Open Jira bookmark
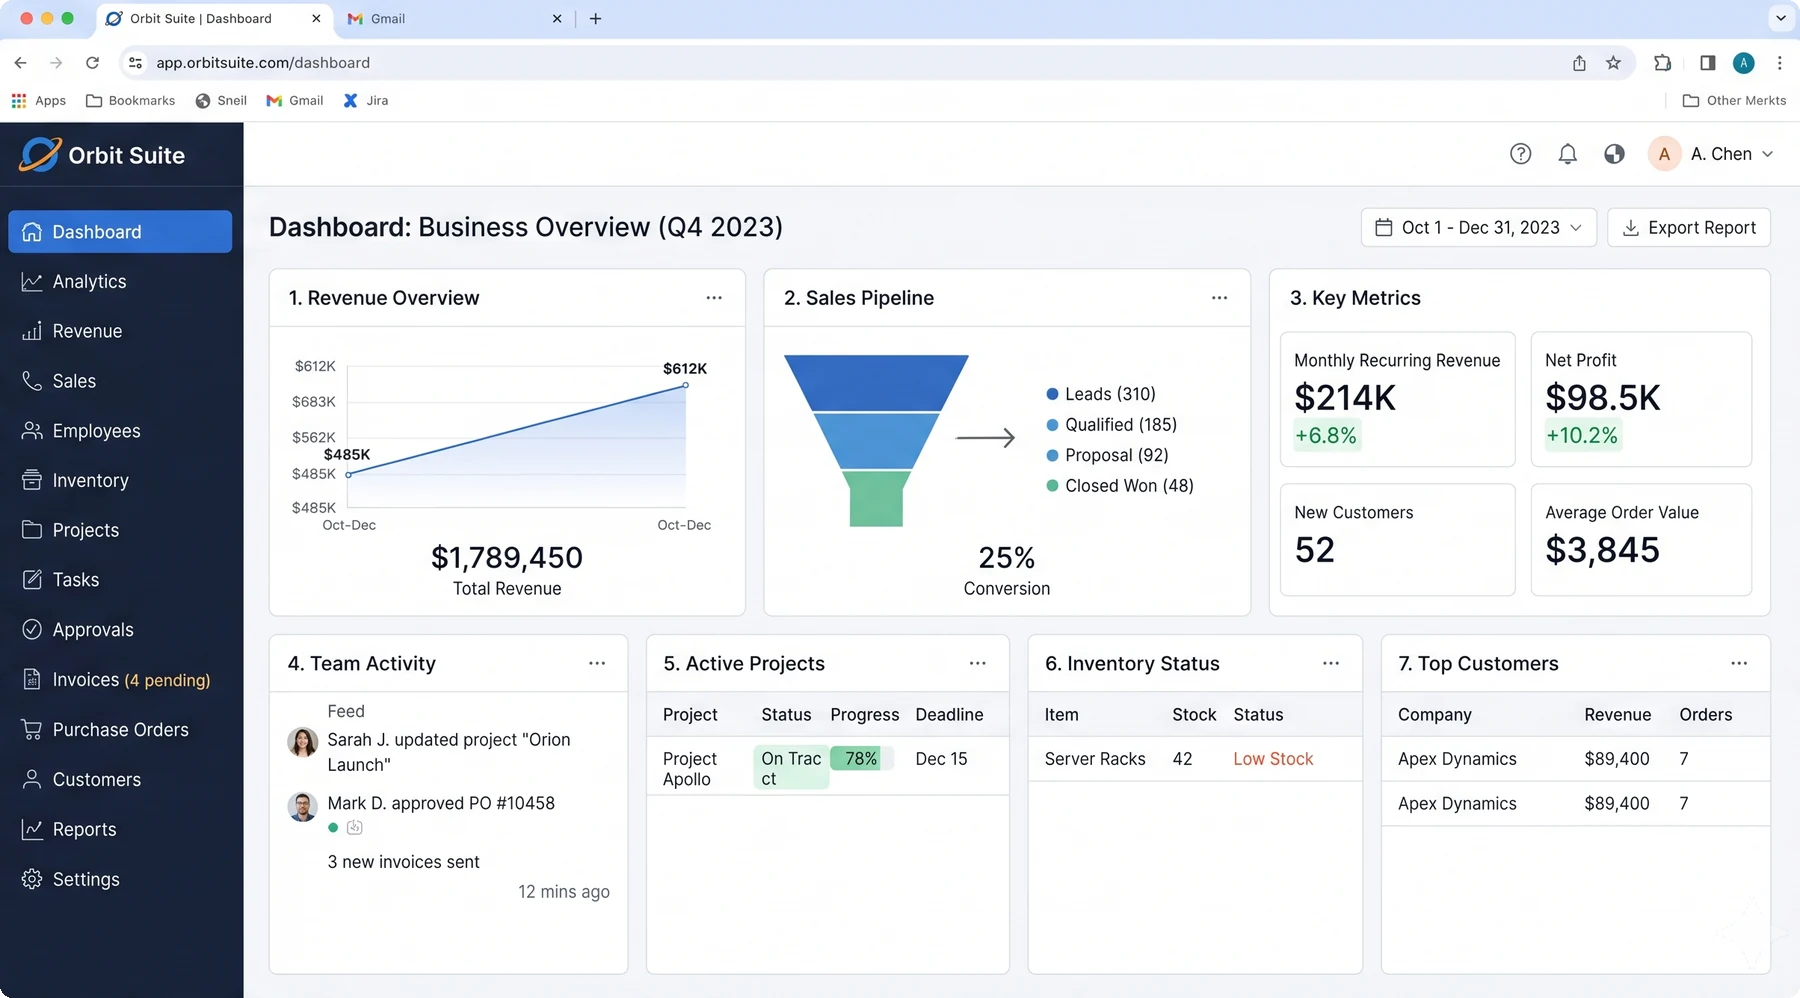 [x=366, y=100]
